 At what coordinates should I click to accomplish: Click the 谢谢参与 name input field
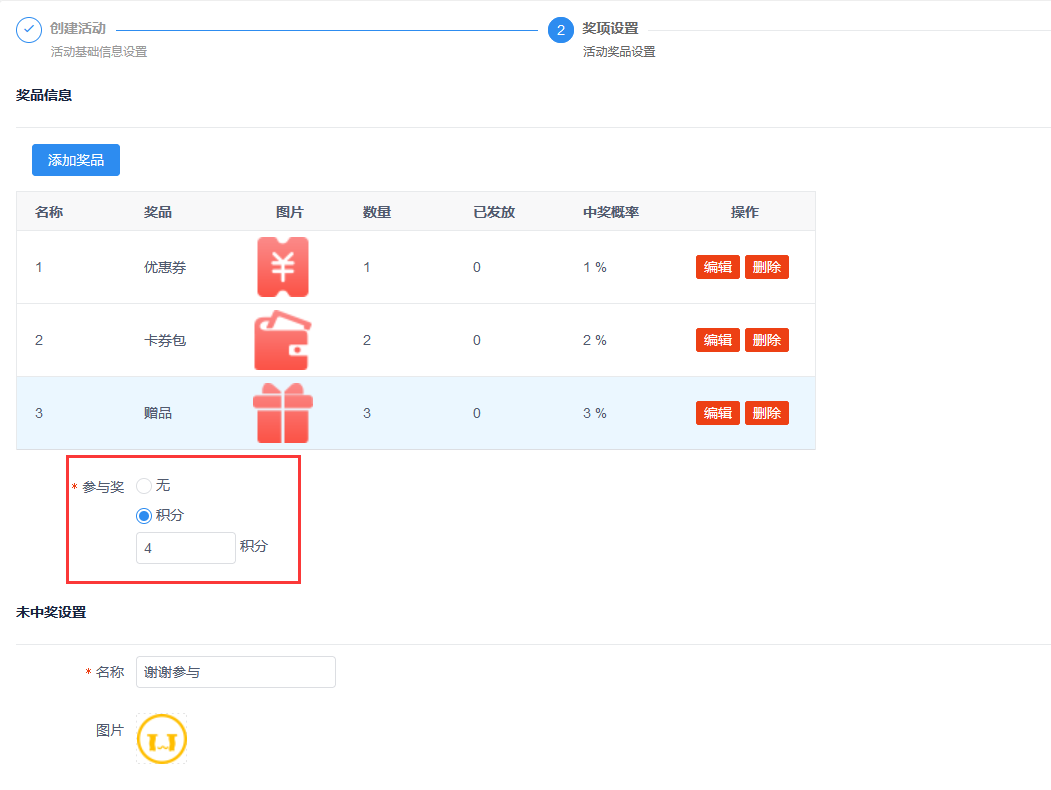point(236,672)
